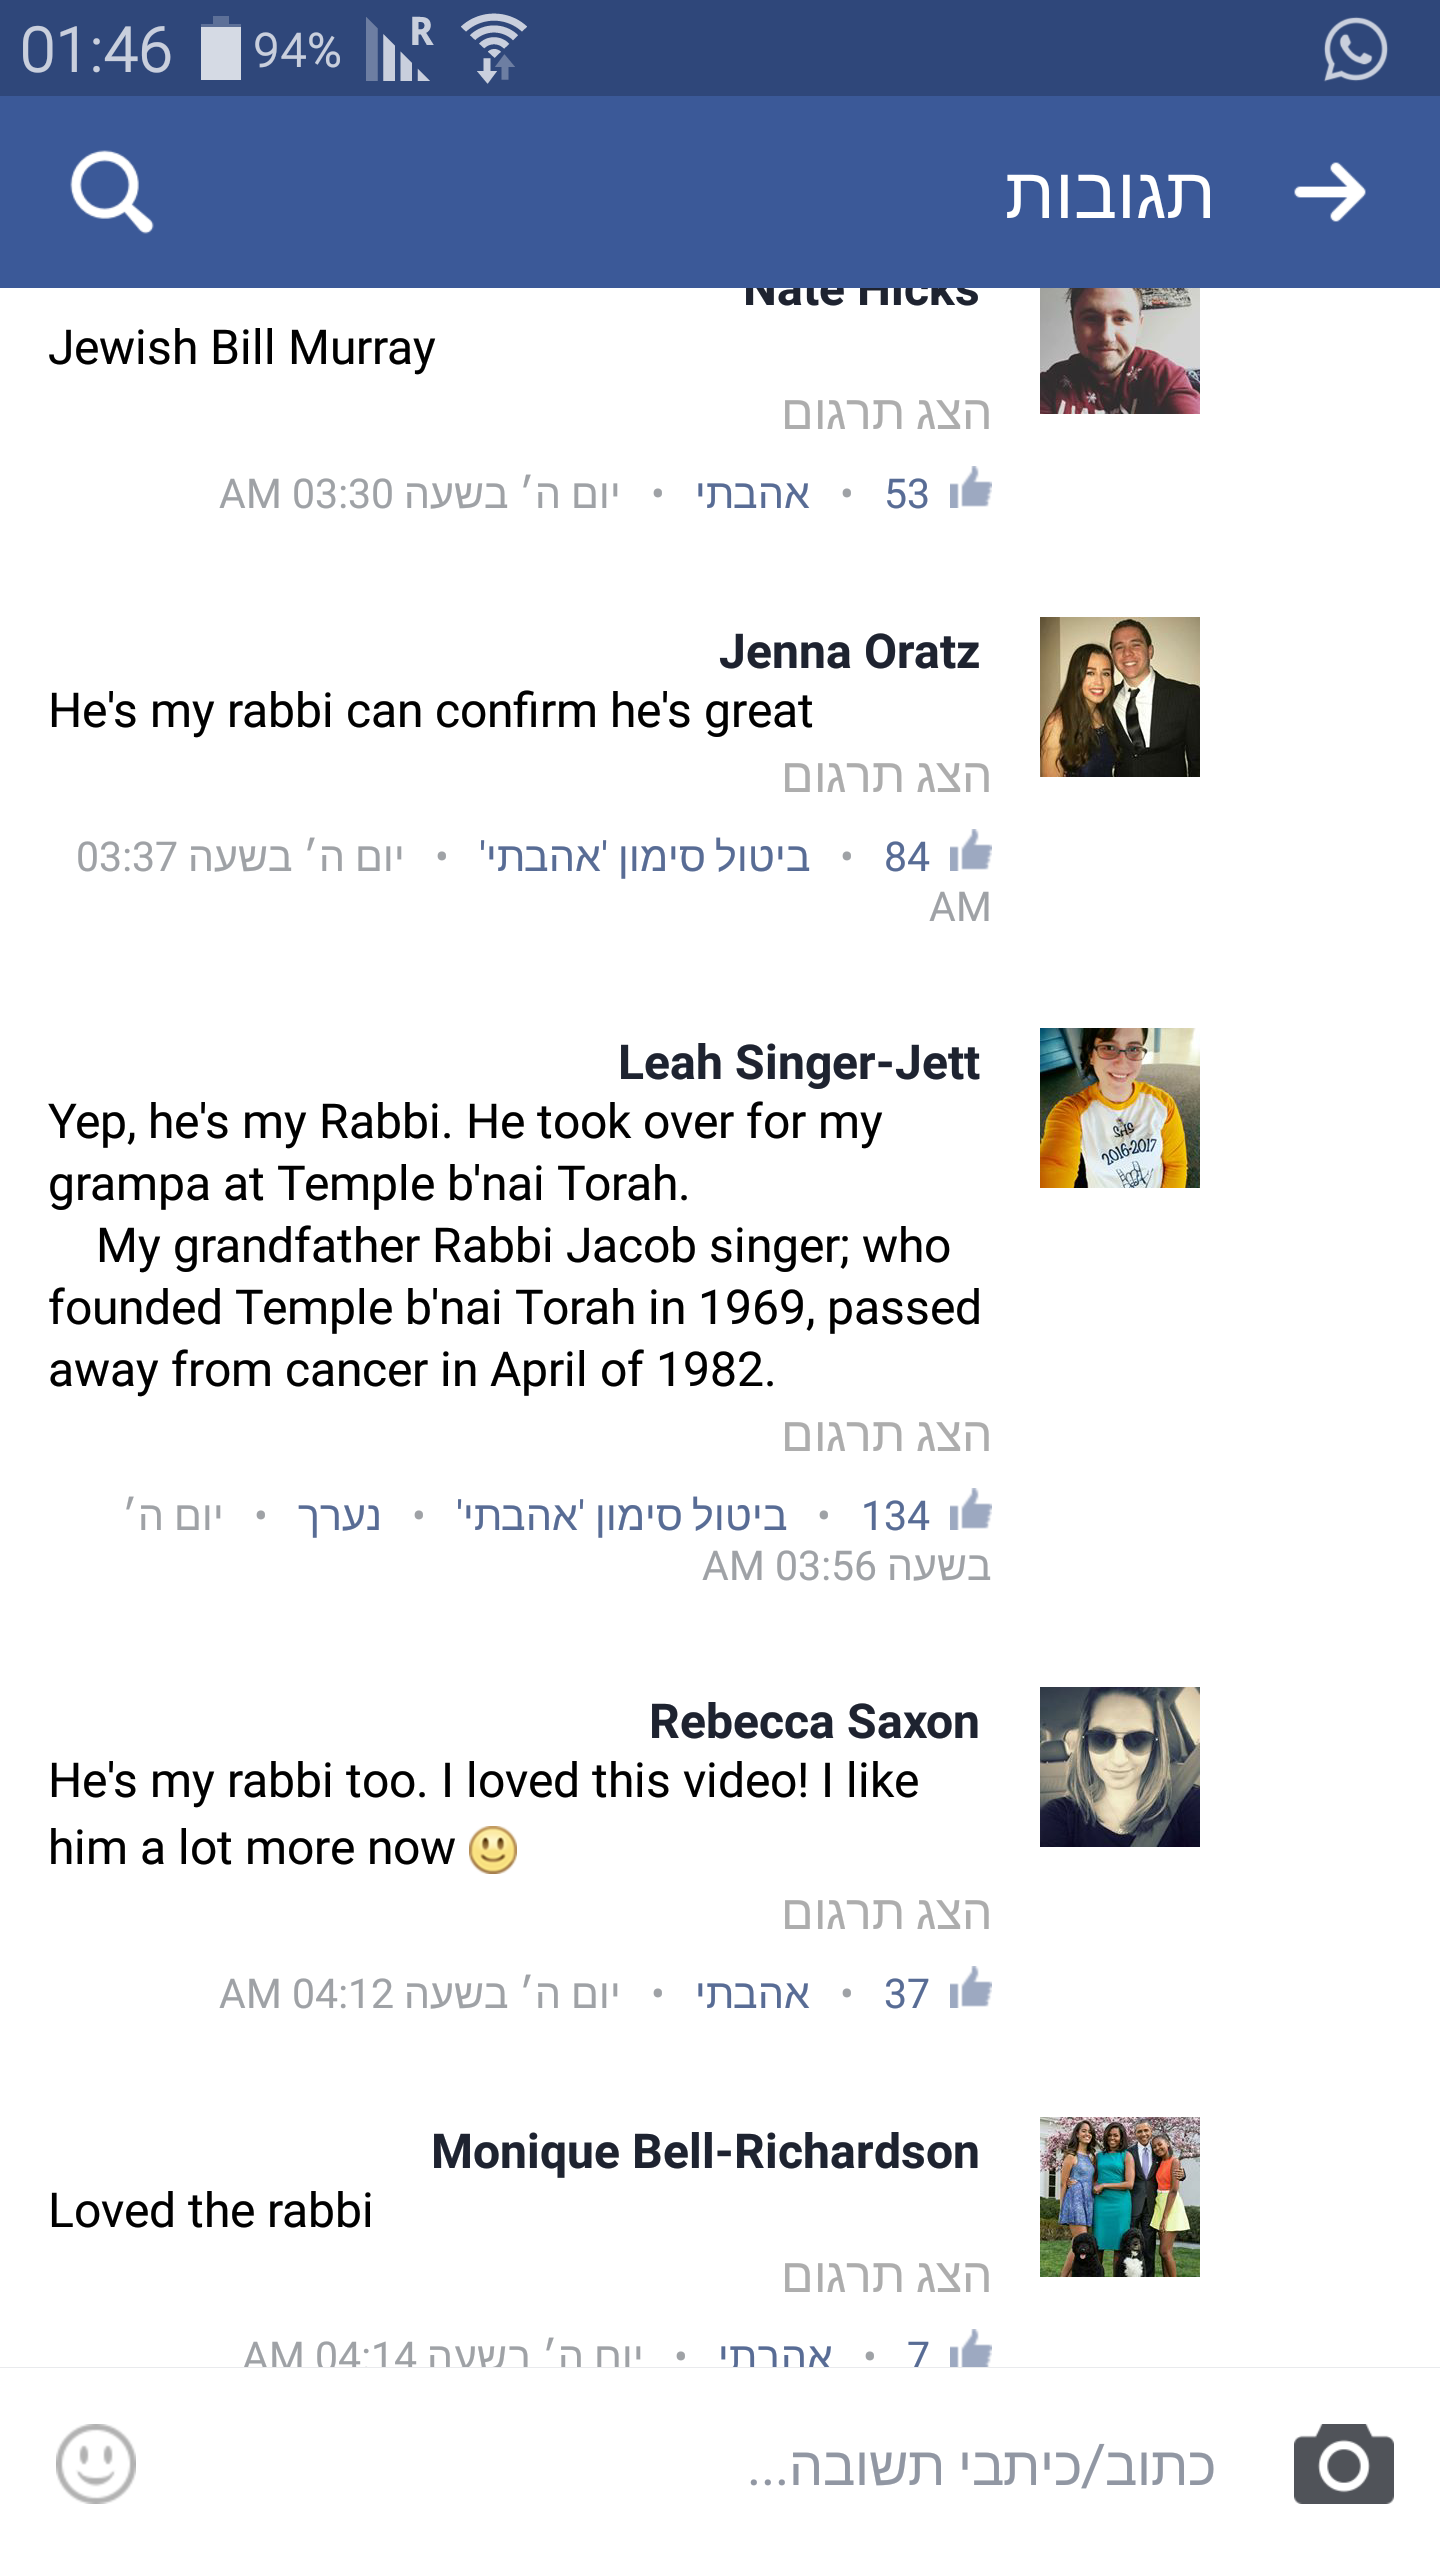Open the camera to attach photo
This screenshot has width=1440, height=2560.
point(1343,2464)
